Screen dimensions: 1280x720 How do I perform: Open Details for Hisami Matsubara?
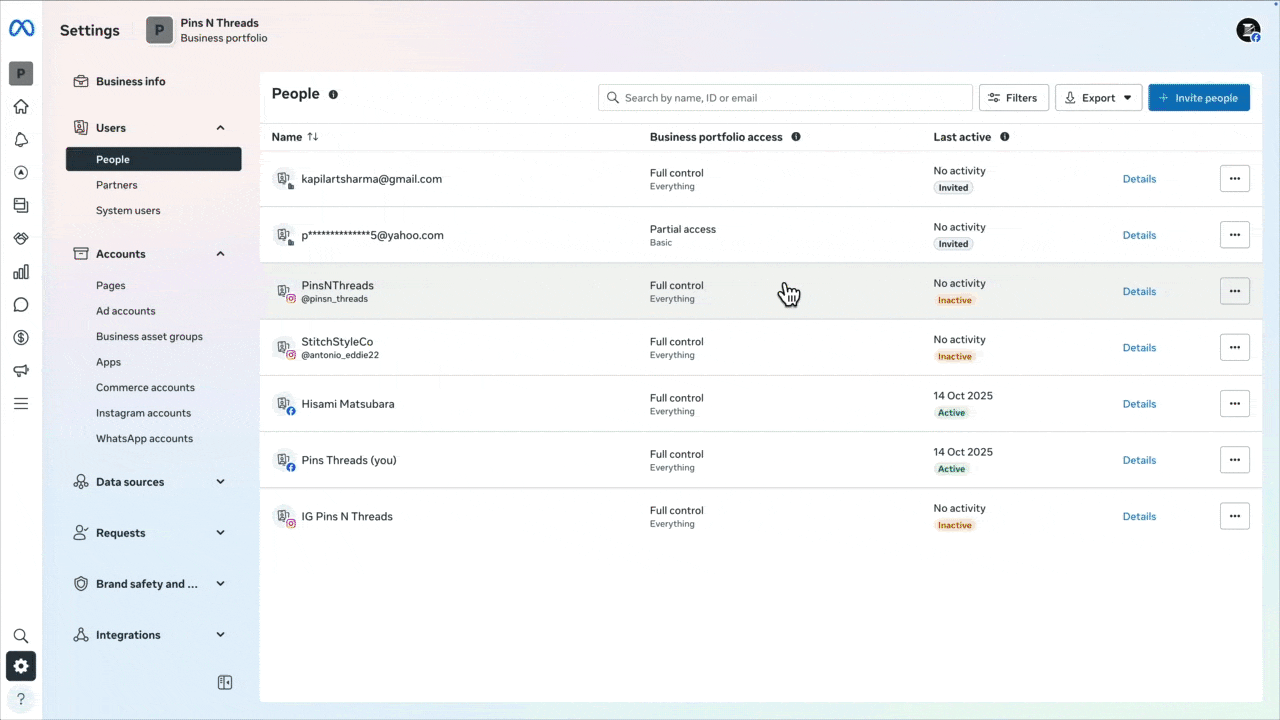click(x=1139, y=404)
